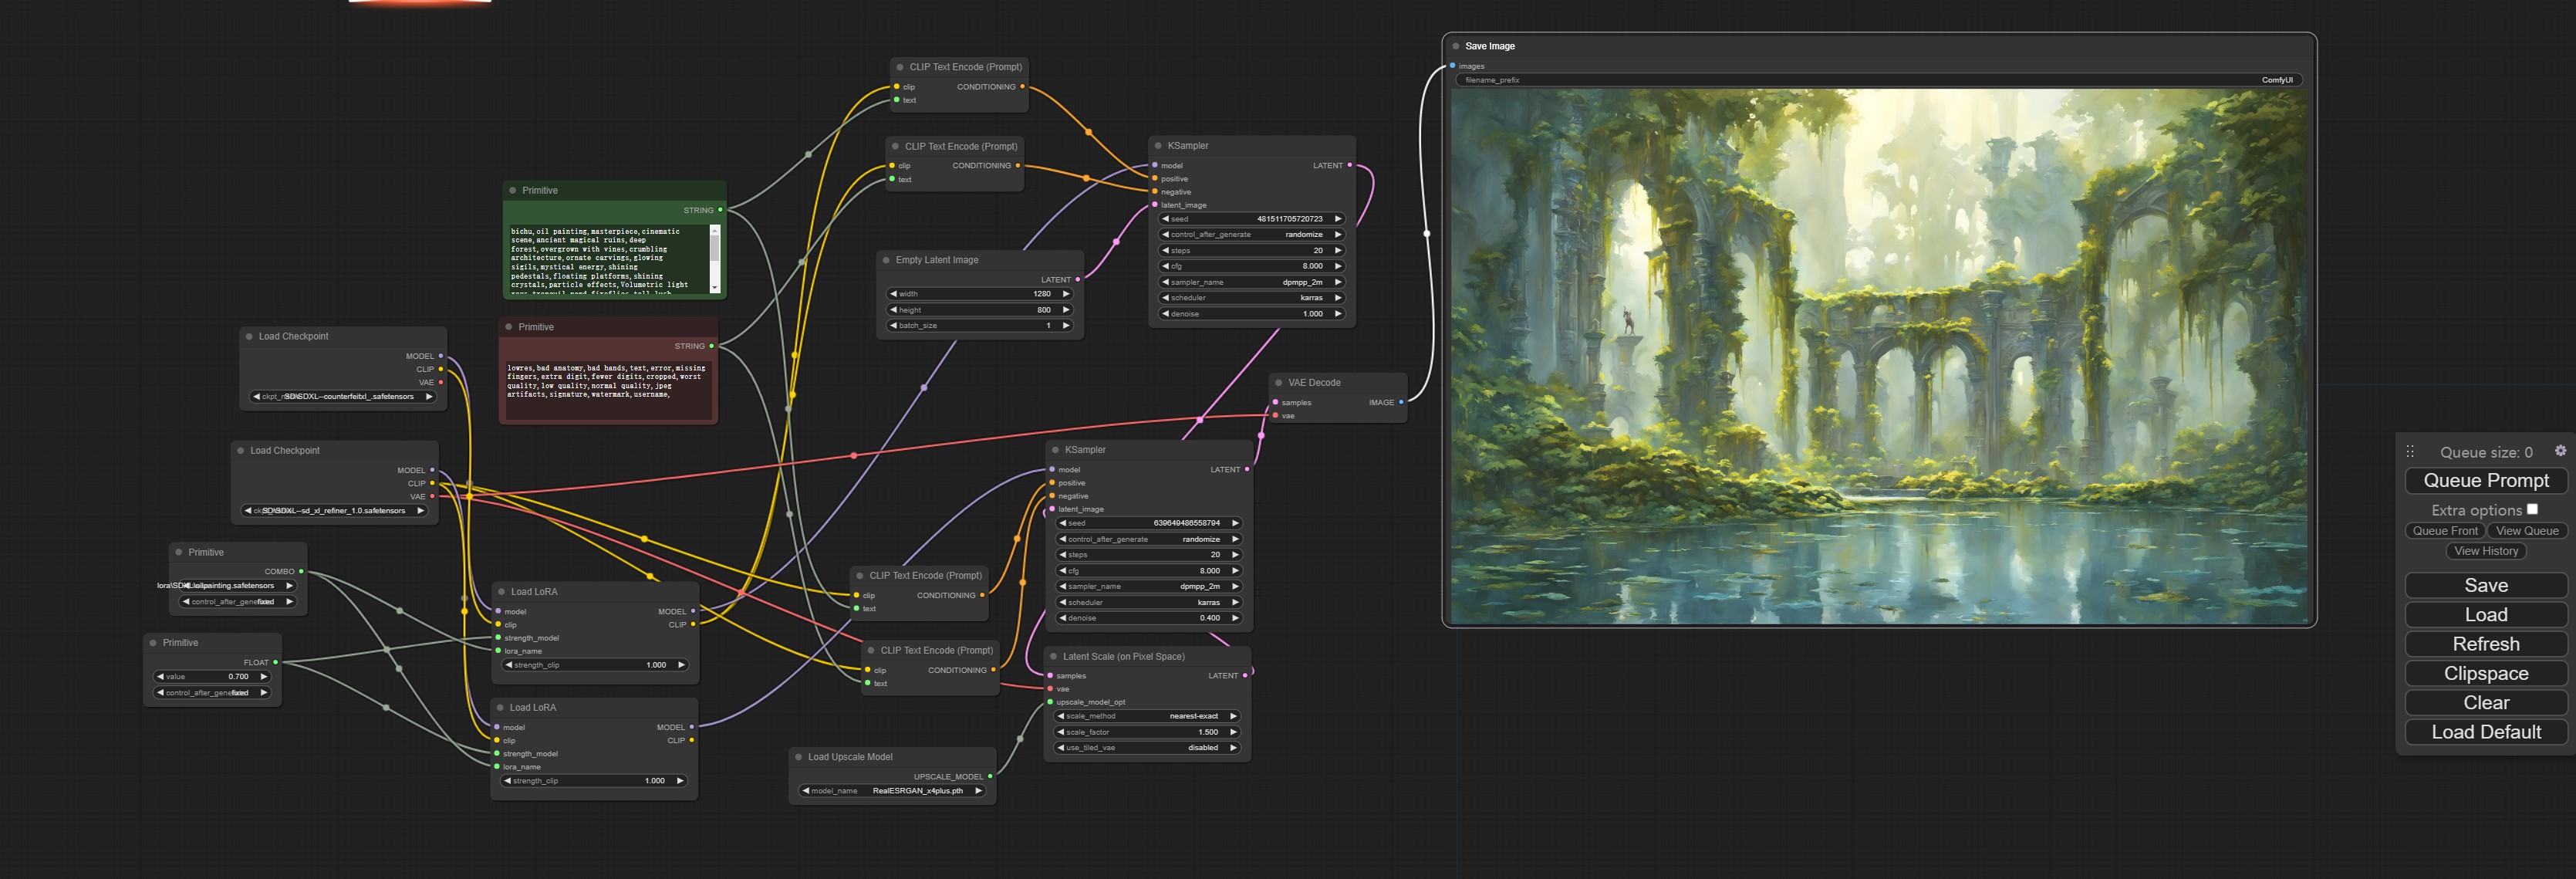This screenshot has height=879, width=2576.
Task: Open RealESRGAN_x4plus.pth model_name dropdown
Action: [892, 791]
